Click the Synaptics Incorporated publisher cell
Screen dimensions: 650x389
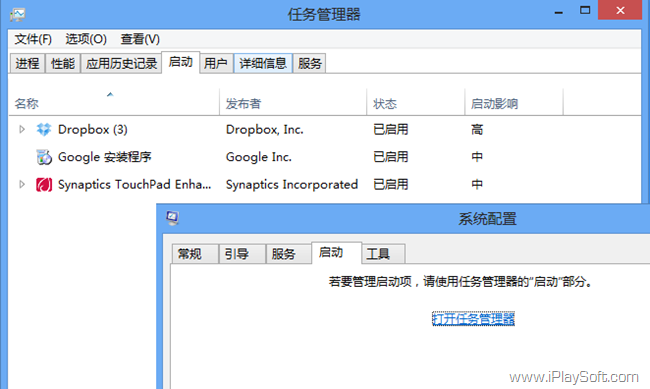(x=291, y=185)
